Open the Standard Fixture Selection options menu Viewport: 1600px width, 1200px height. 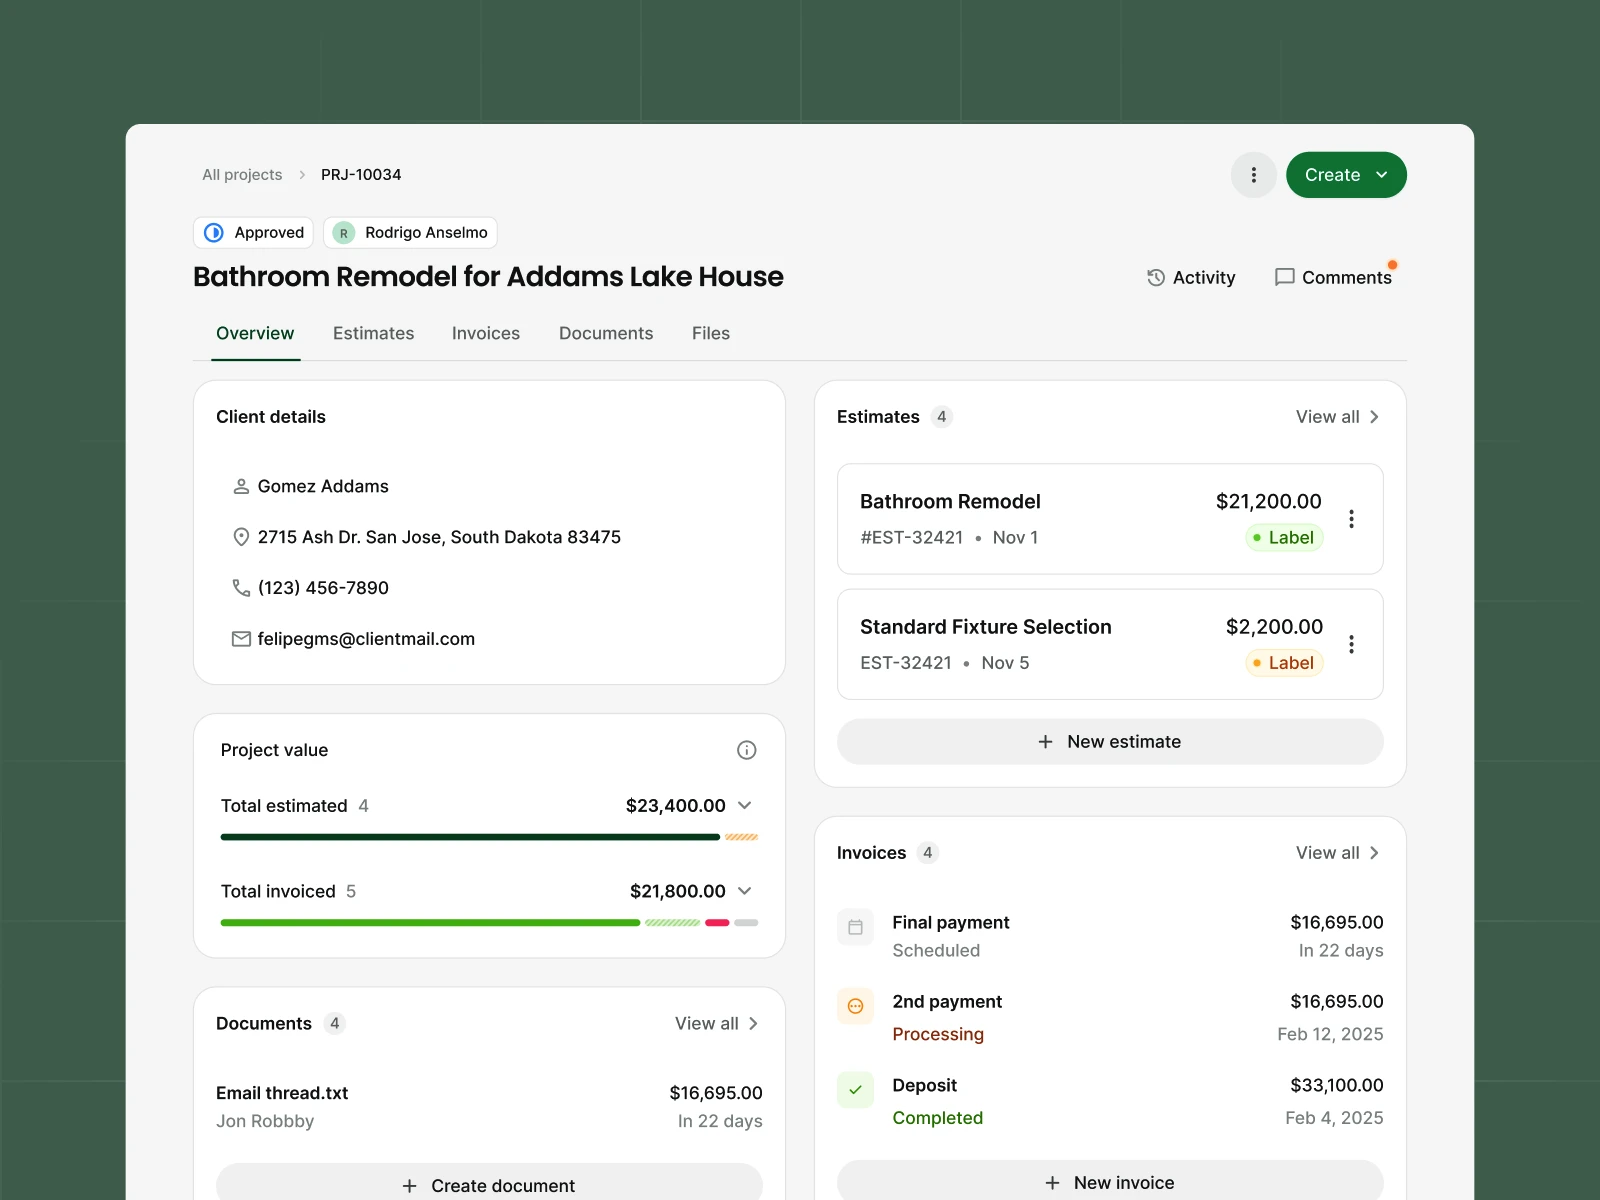click(1351, 645)
